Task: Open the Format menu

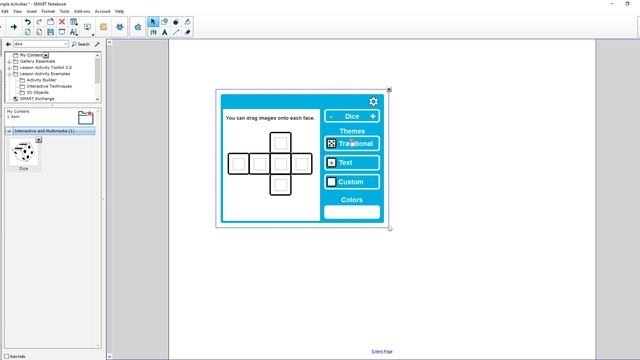Action: point(48,11)
